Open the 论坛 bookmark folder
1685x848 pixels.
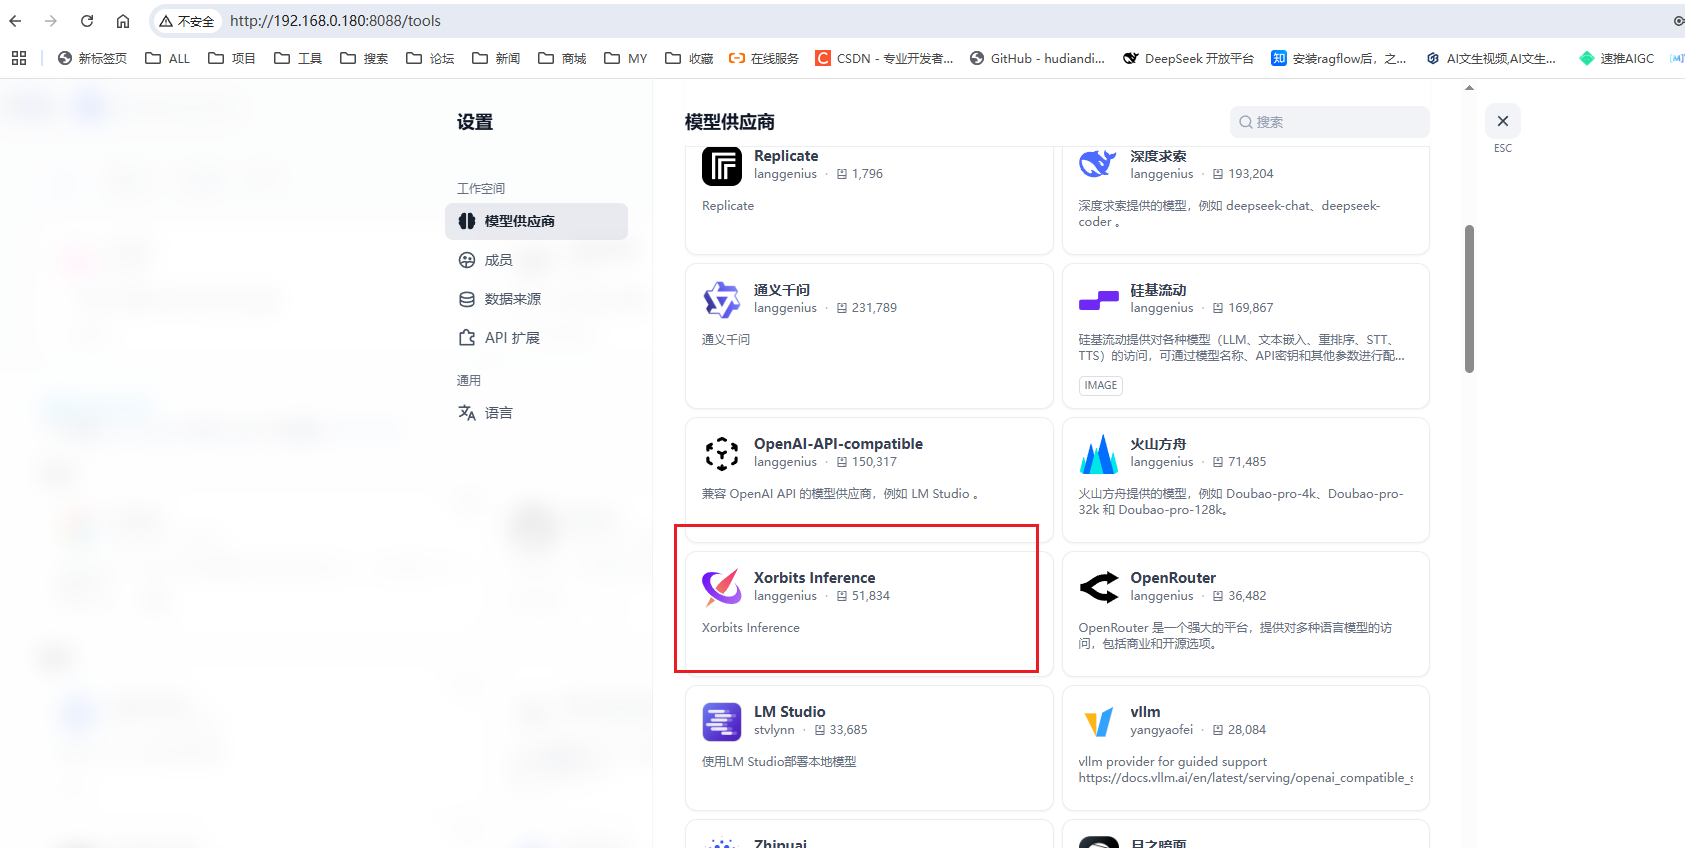[430, 58]
